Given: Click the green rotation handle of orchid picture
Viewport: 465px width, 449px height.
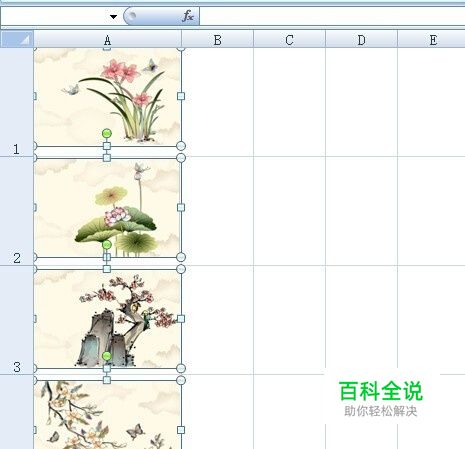Looking at the screenshot, I should pos(107,134).
